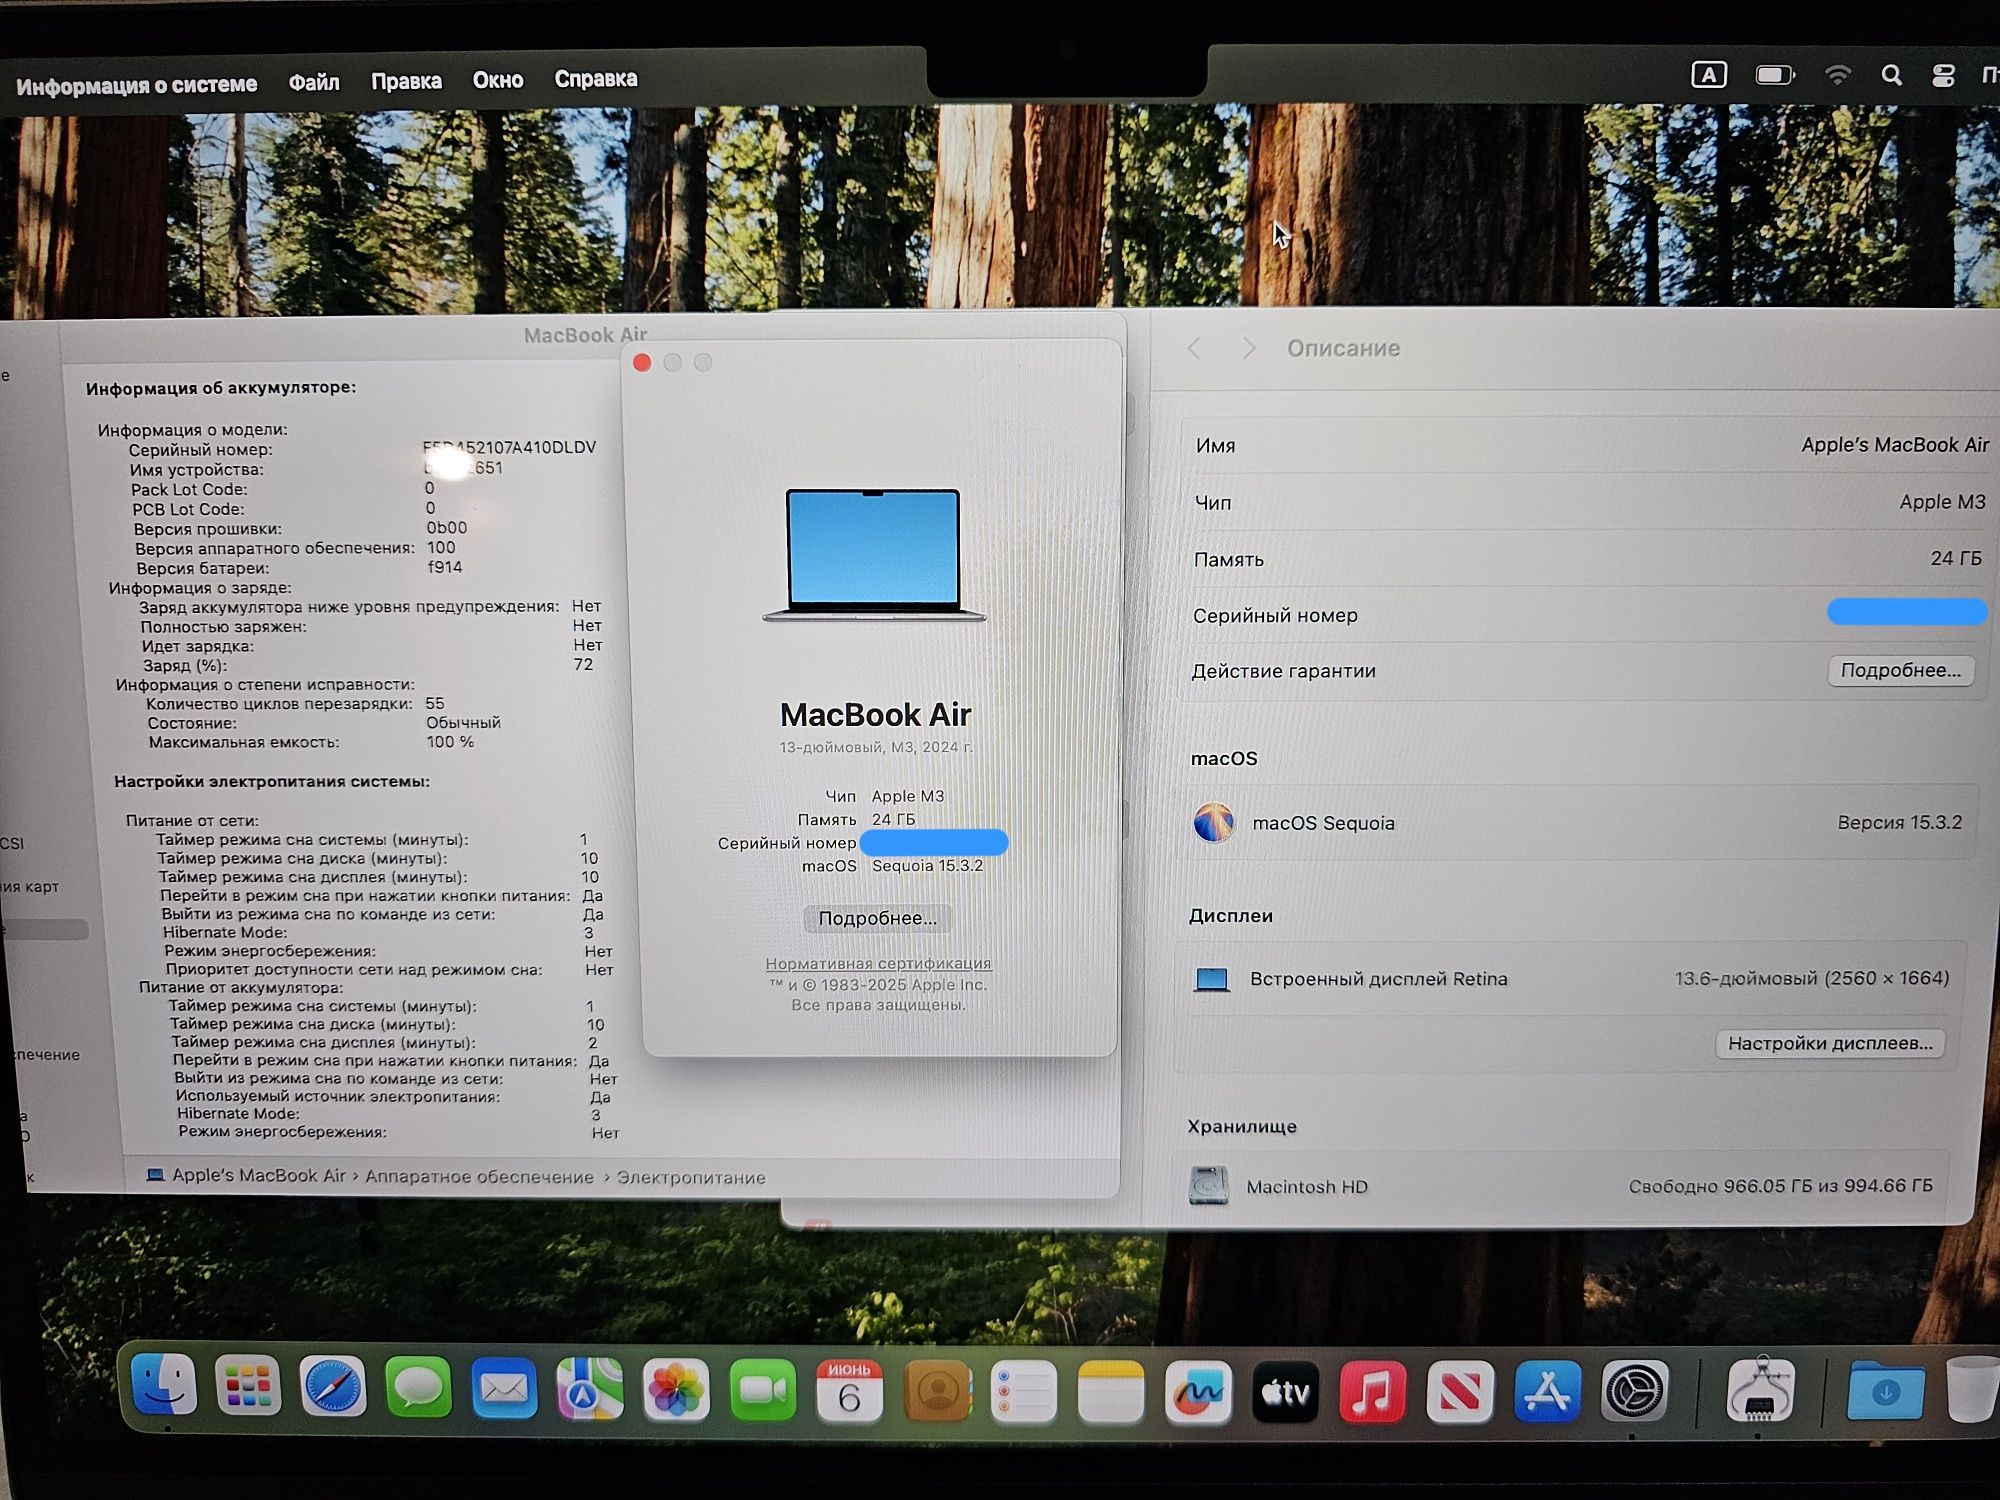The image size is (2000, 1500).
Task: Open Calendar showing June 6
Action: tap(849, 1391)
